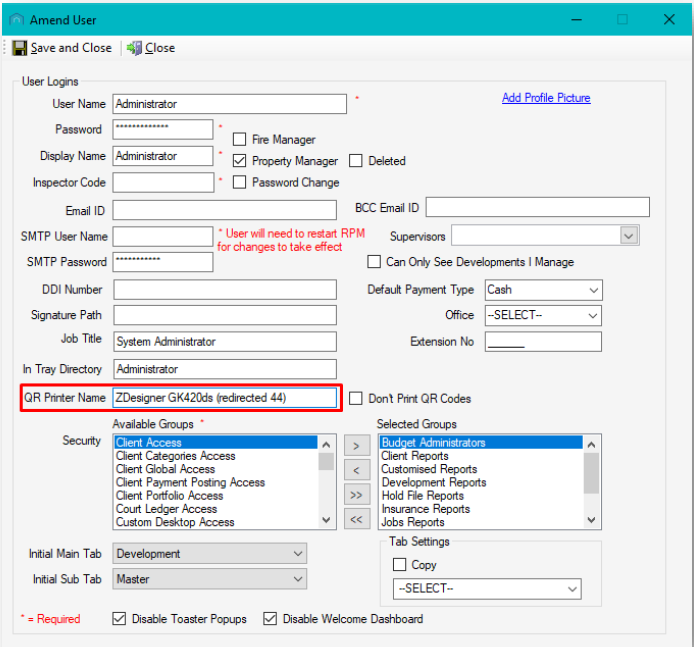Select Jobs Reports in Selected Groups
This screenshot has height=647, width=694.
pos(481,522)
